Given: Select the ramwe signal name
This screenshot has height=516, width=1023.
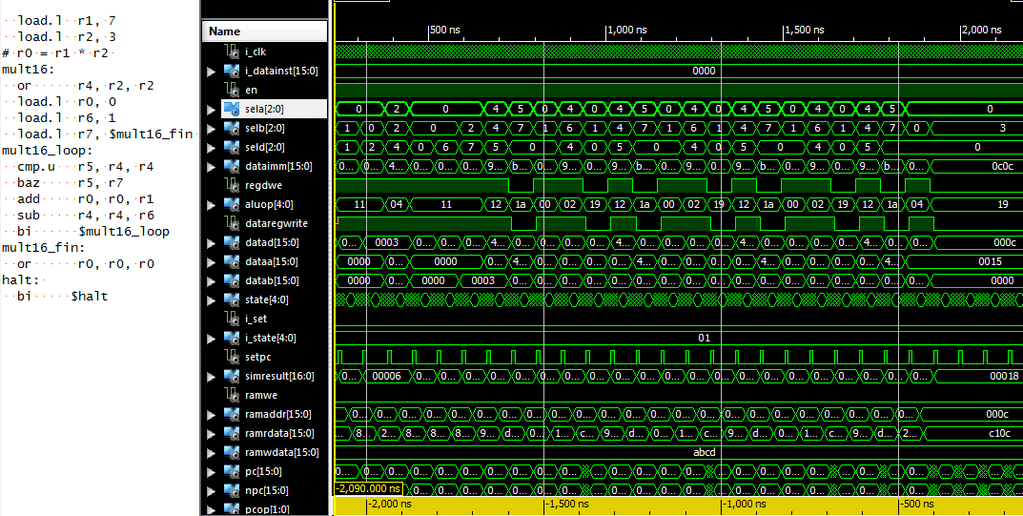Looking at the screenshot, I should (262, 395).
